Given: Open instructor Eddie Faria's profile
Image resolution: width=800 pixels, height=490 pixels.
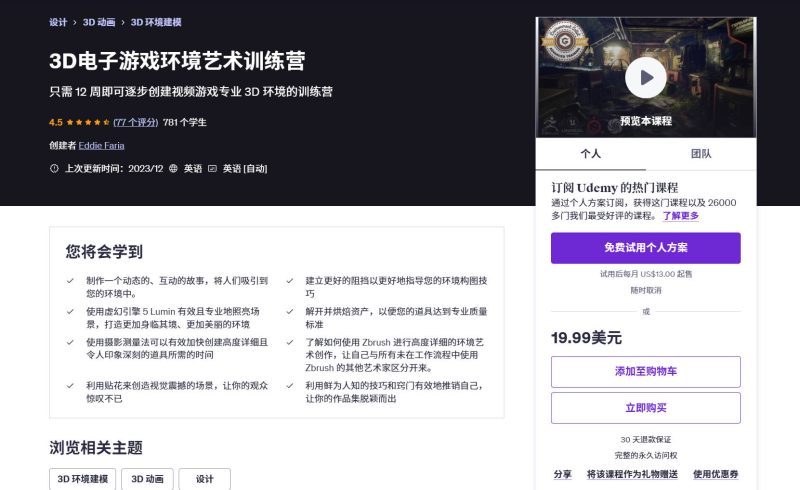Looking at the screenshot, I should tap(102, 145).
